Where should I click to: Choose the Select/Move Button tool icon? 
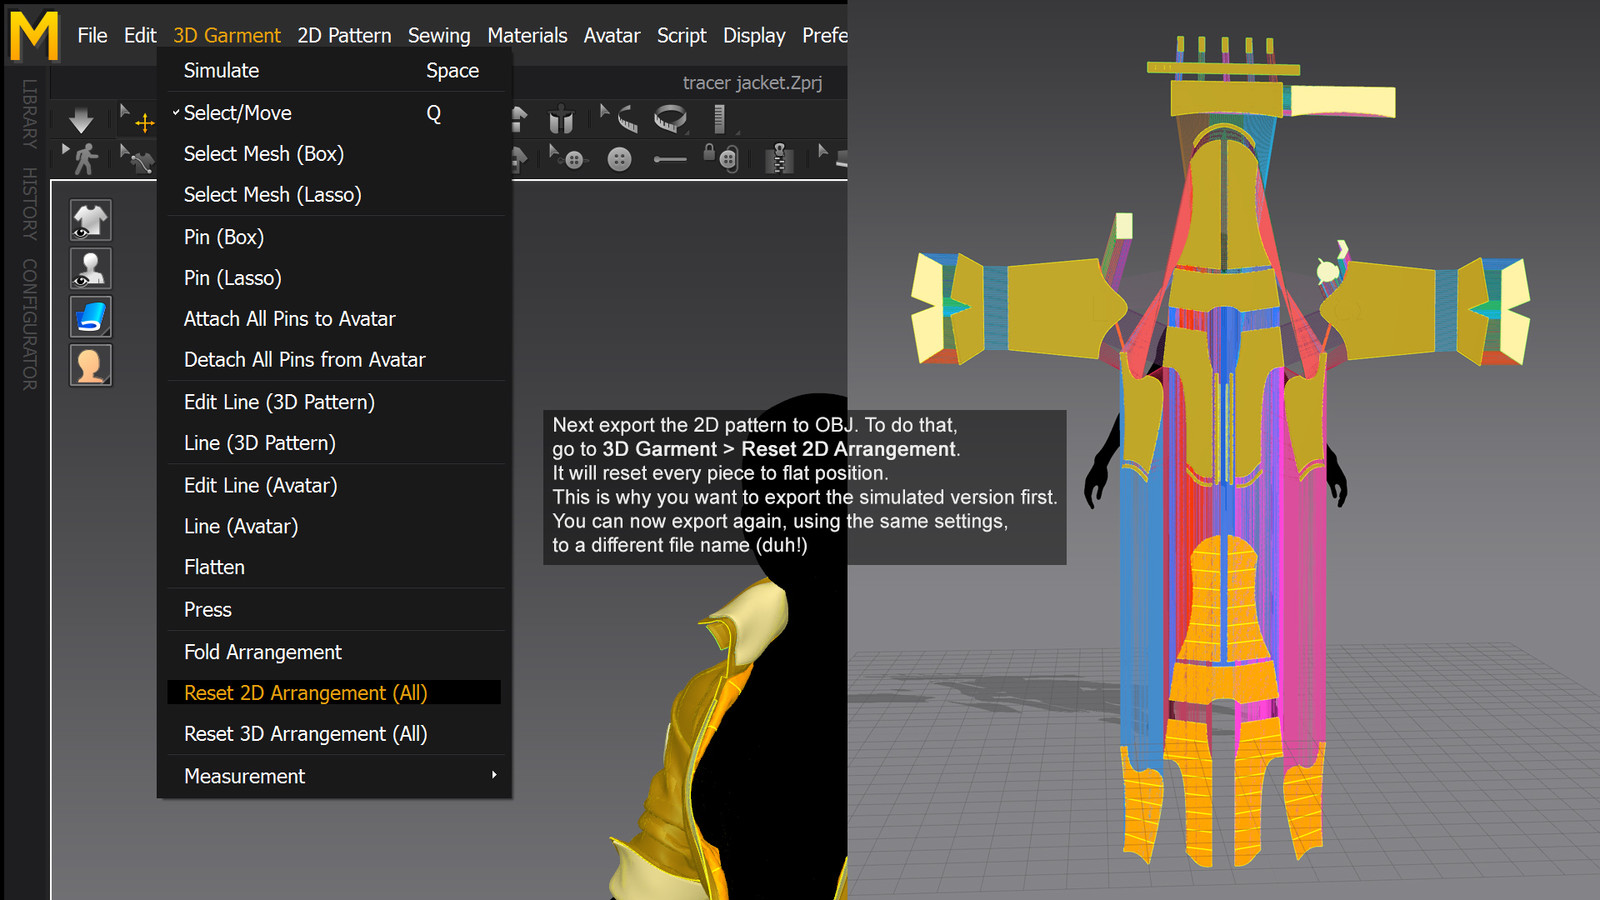pyautogui.click(x=567, y=158)
